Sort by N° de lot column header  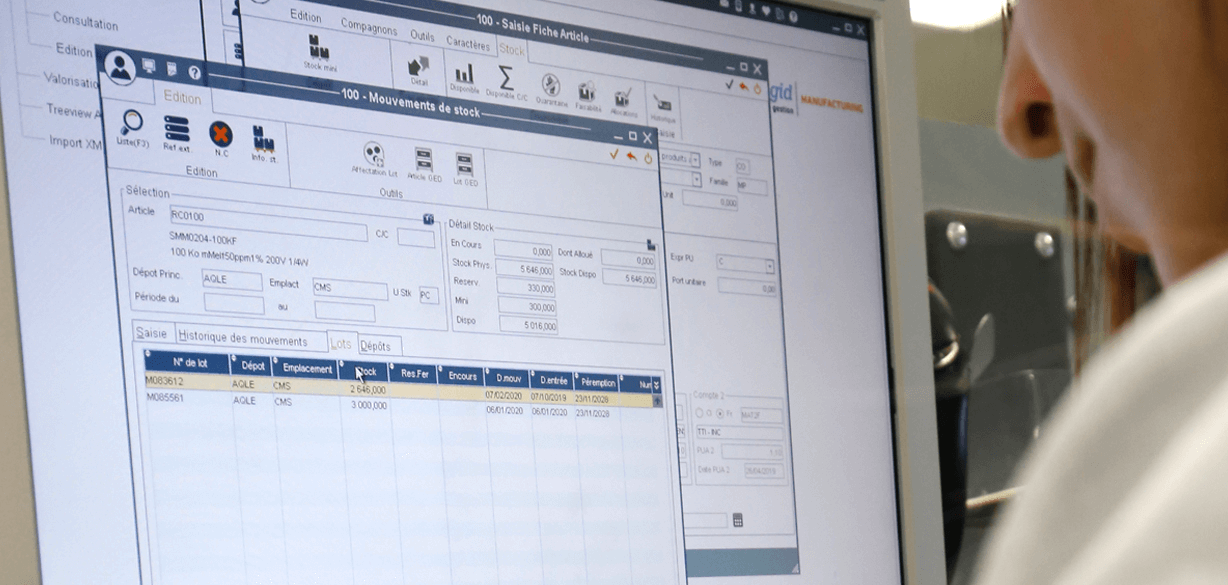(x=189, y=362)
